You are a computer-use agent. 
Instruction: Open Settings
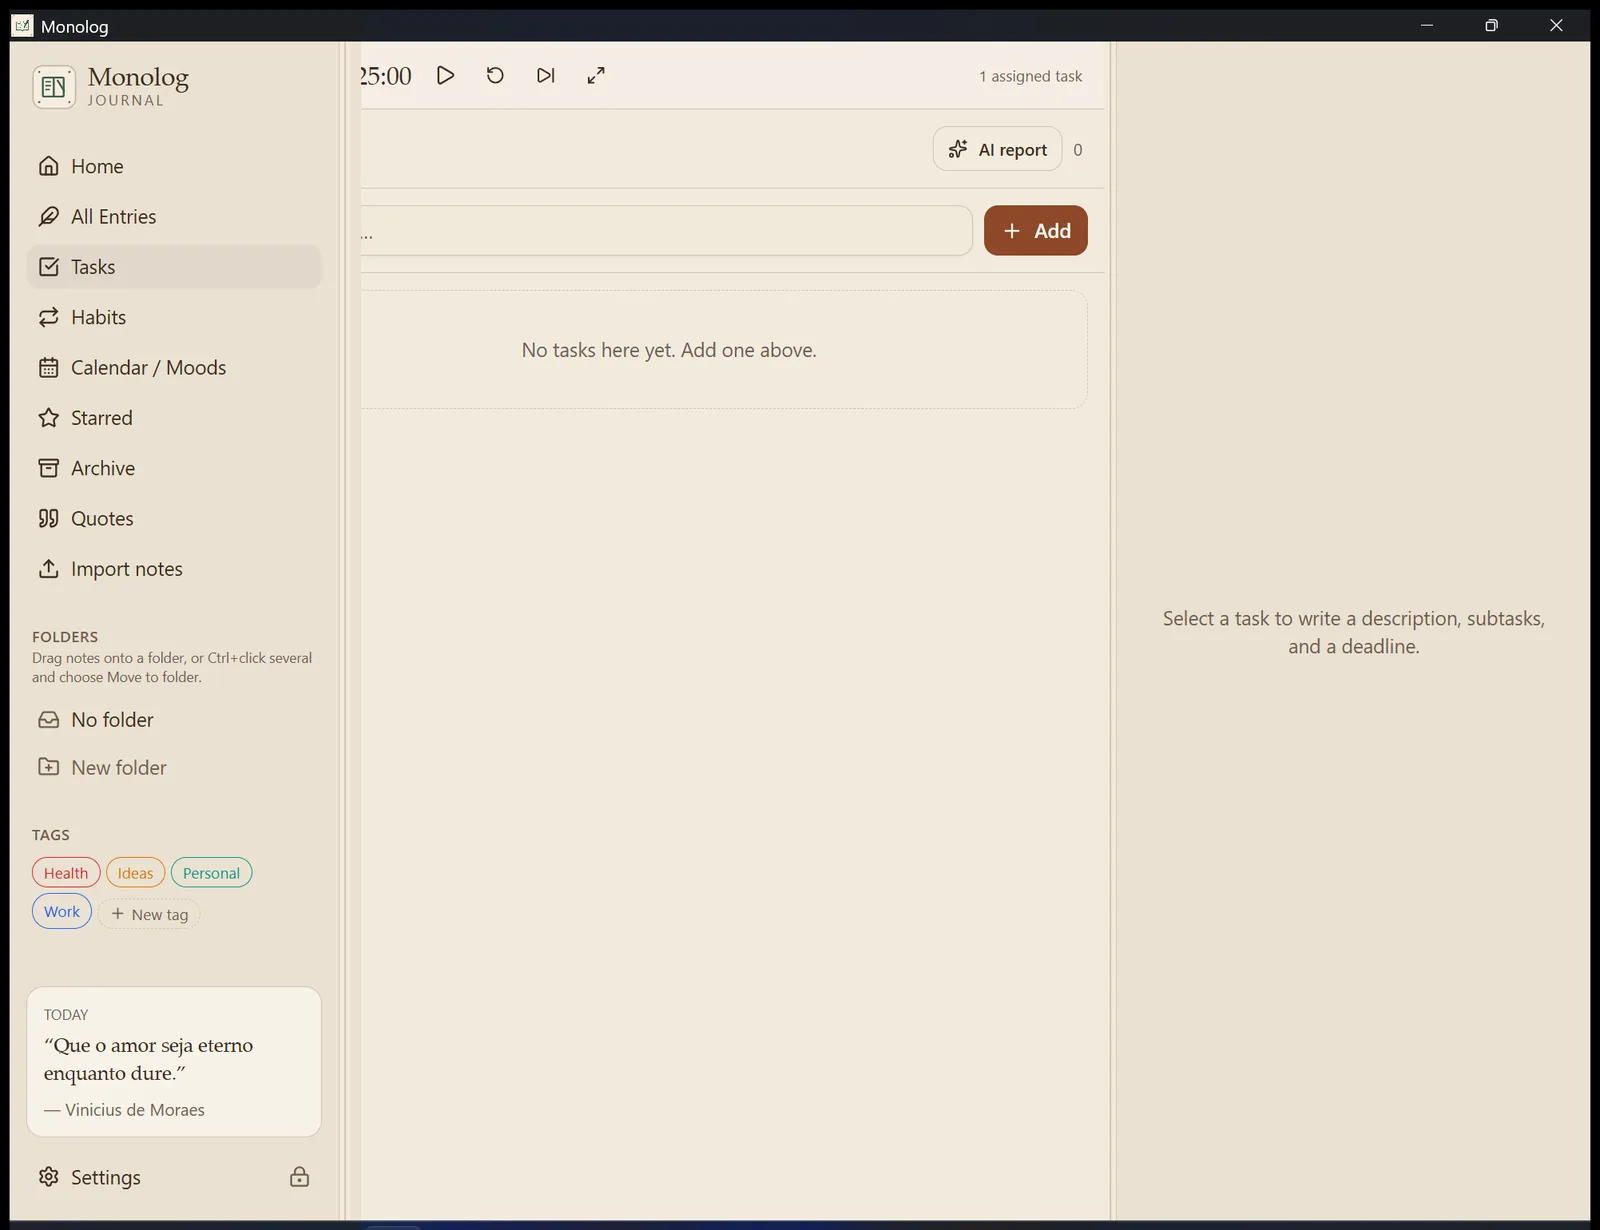pos(90,1177)
